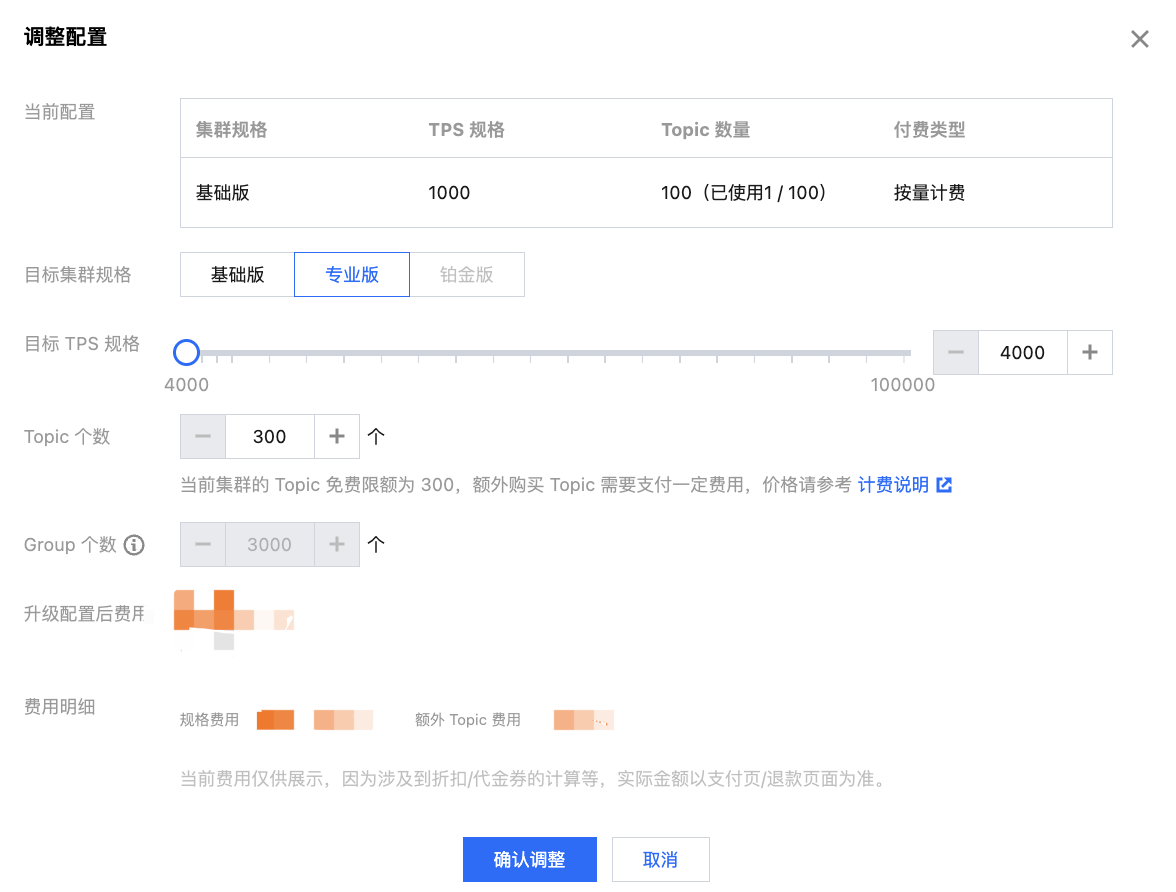The height and width of the screenshot is (892, 1176).
Task: Click the 目标集群规格 label
Action: 77,275
